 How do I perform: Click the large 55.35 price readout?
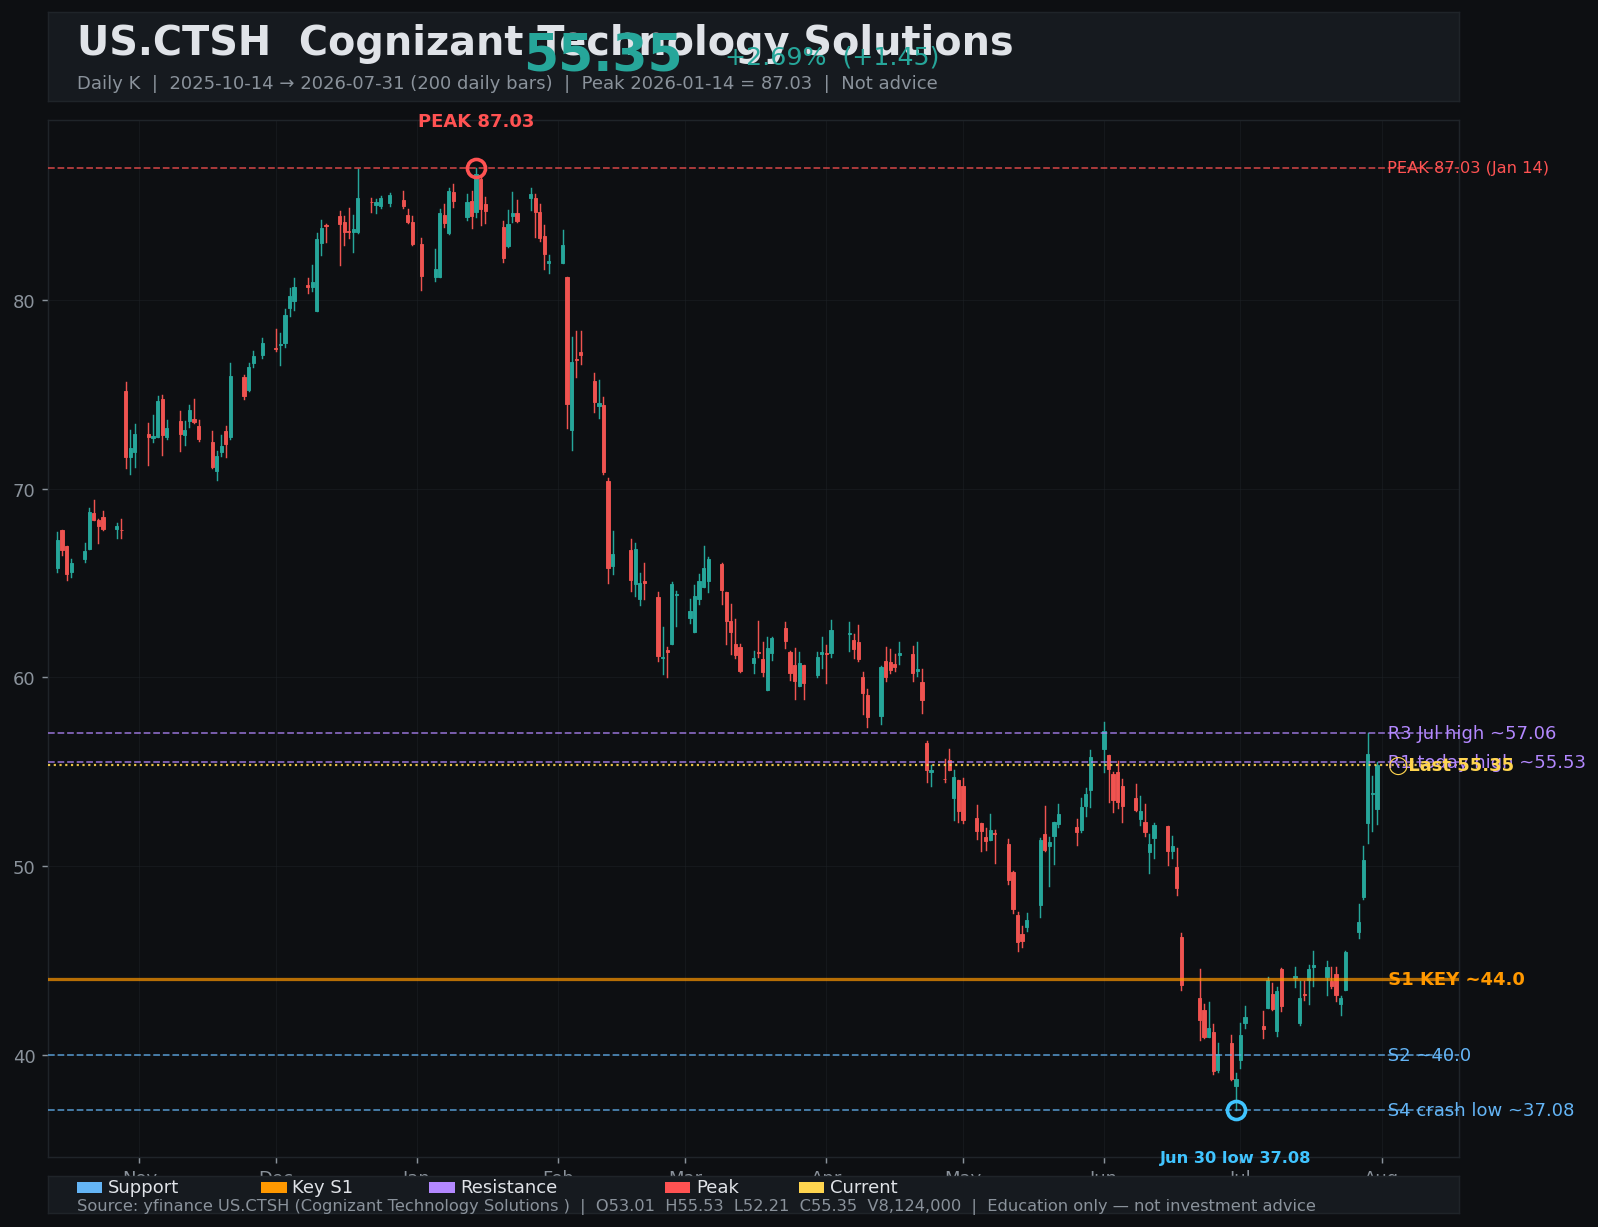pyautogui.click(x=603, y=54)
